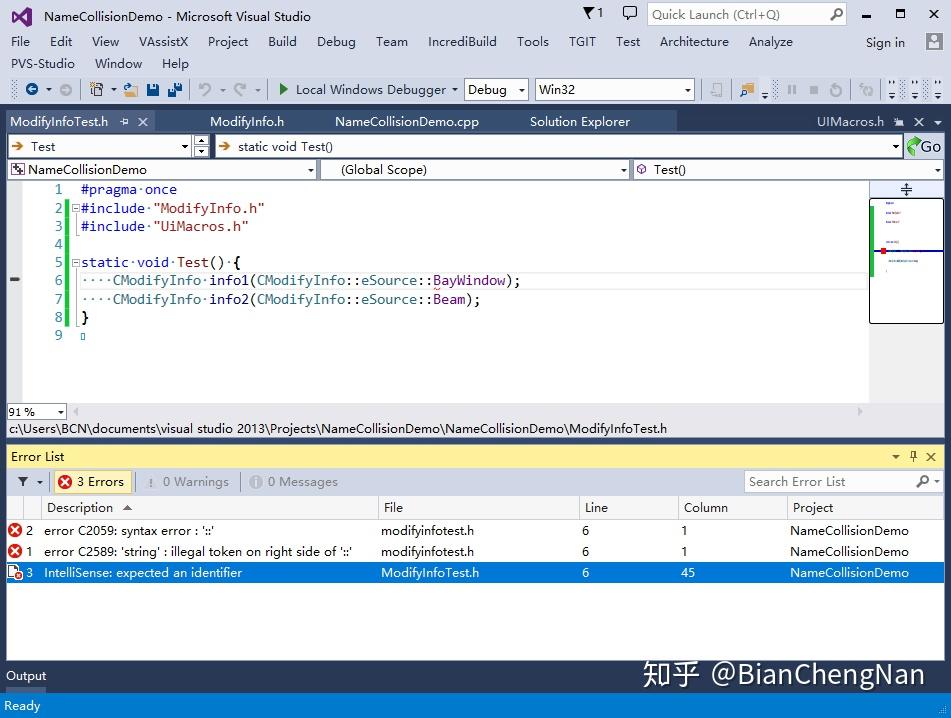Pin the ModifyInfoTest.h tab
Screen dimensions: 951x718
click(125, 122)
